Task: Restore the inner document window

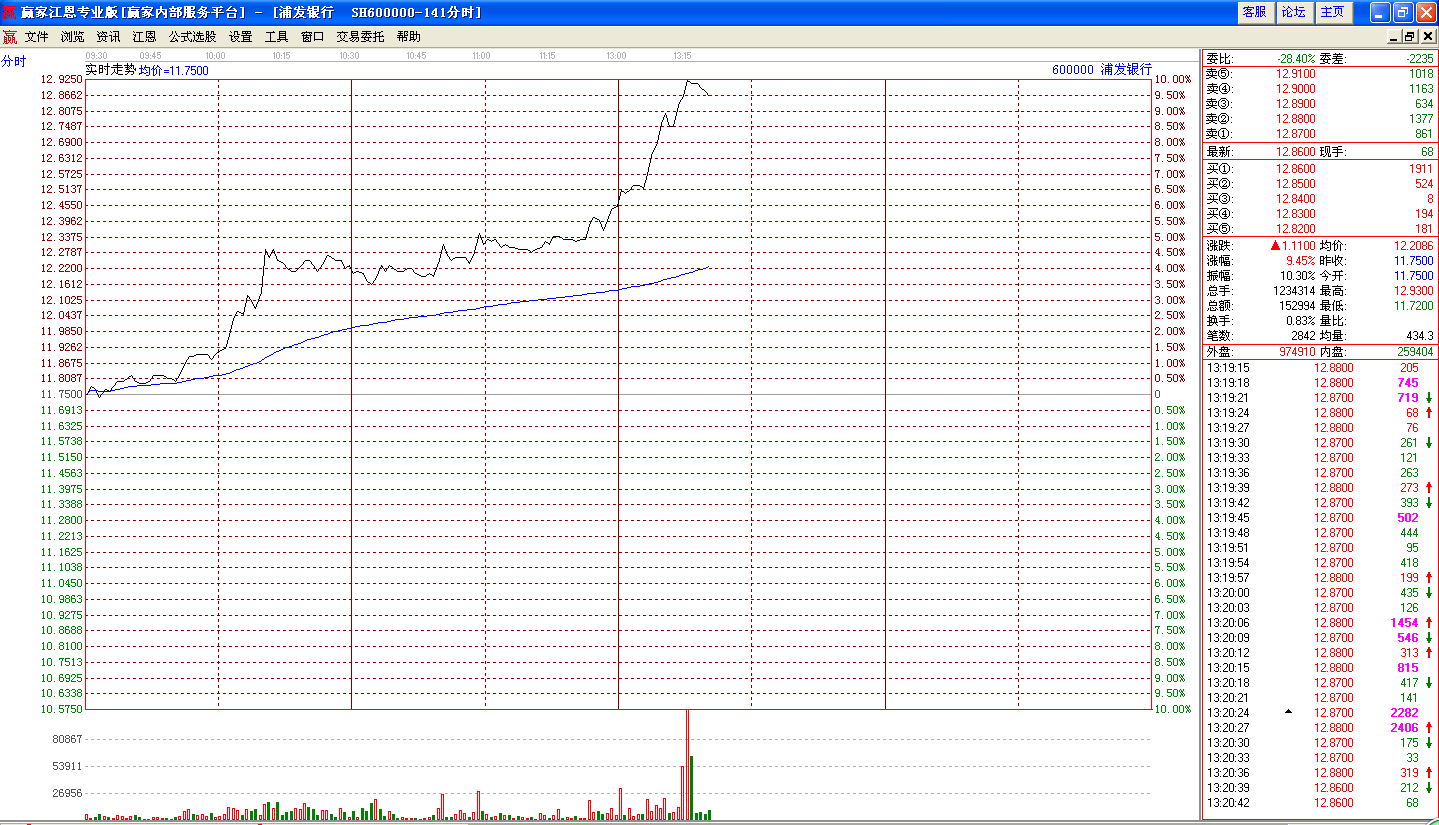Action: click(x=1410, y=36)
